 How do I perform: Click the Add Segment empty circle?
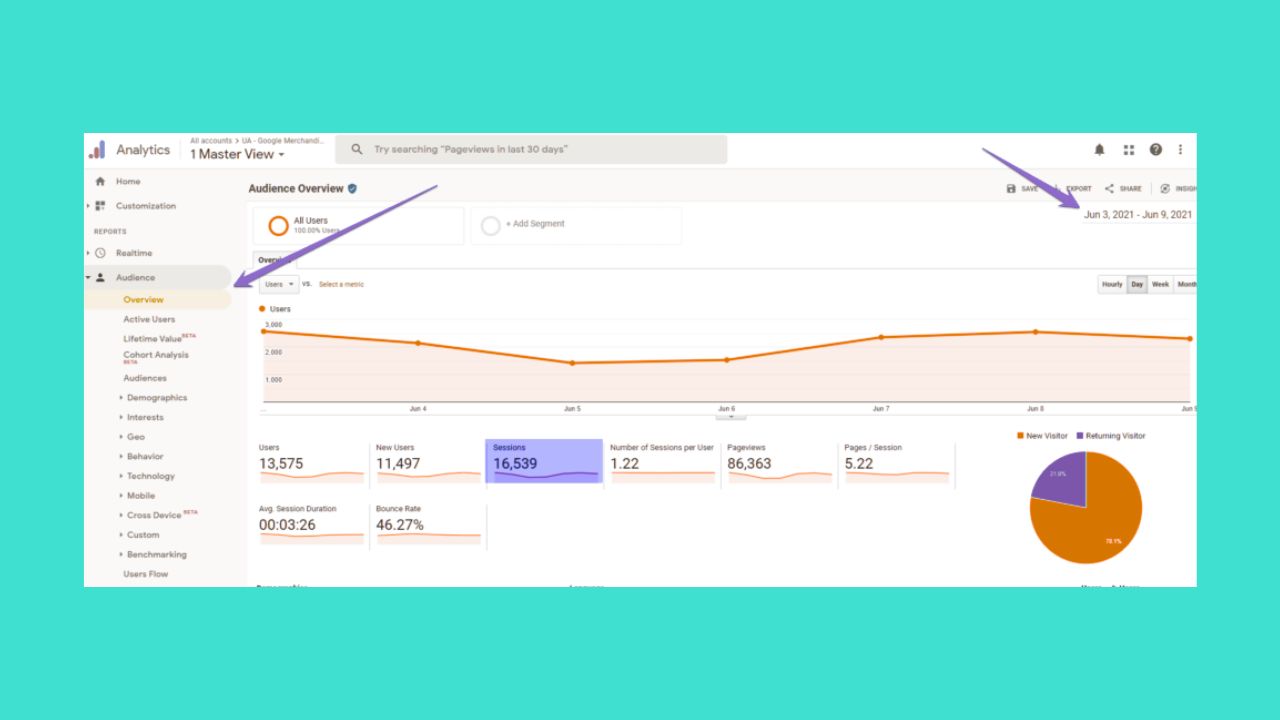(x=490, y=226)
